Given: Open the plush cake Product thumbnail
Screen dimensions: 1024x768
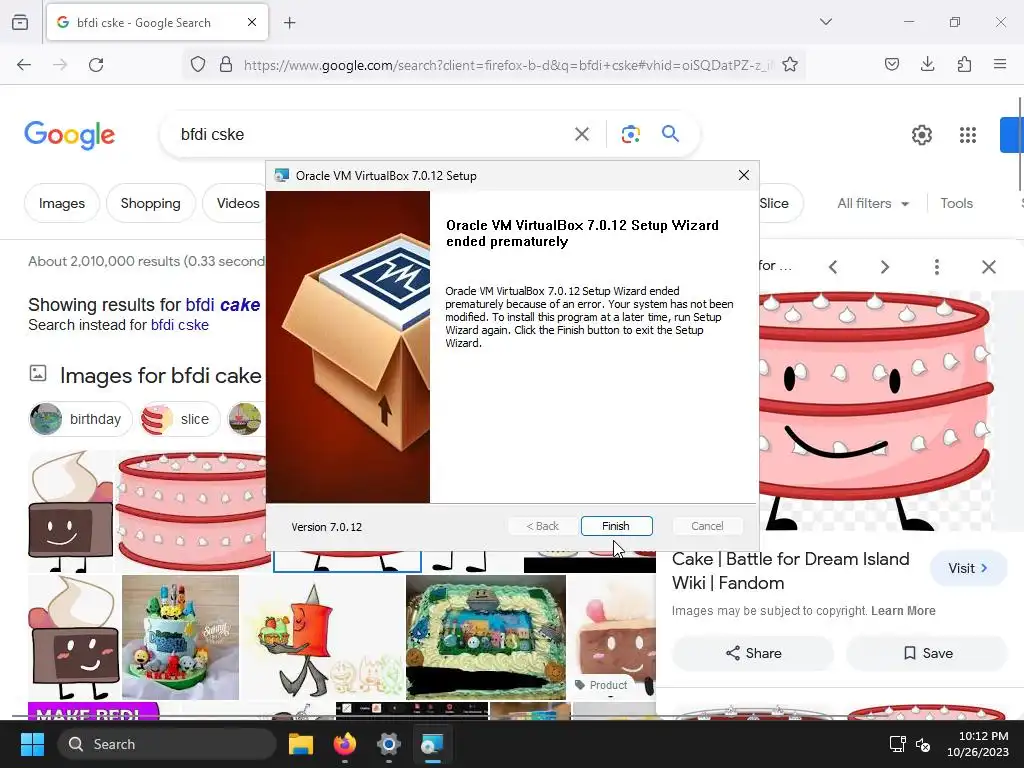Looking at the screenshot, I should (x=612, y=637).
